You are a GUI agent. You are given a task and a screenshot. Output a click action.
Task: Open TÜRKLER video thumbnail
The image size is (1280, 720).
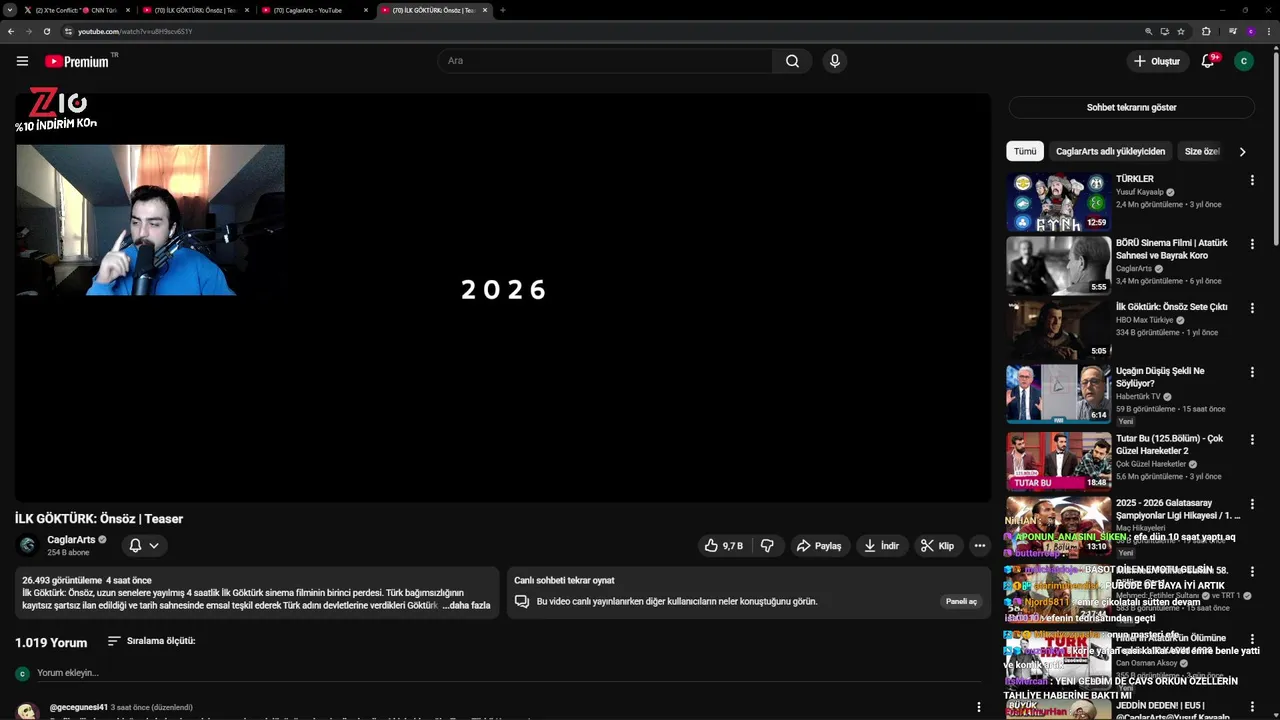[x=1058, y=202]
